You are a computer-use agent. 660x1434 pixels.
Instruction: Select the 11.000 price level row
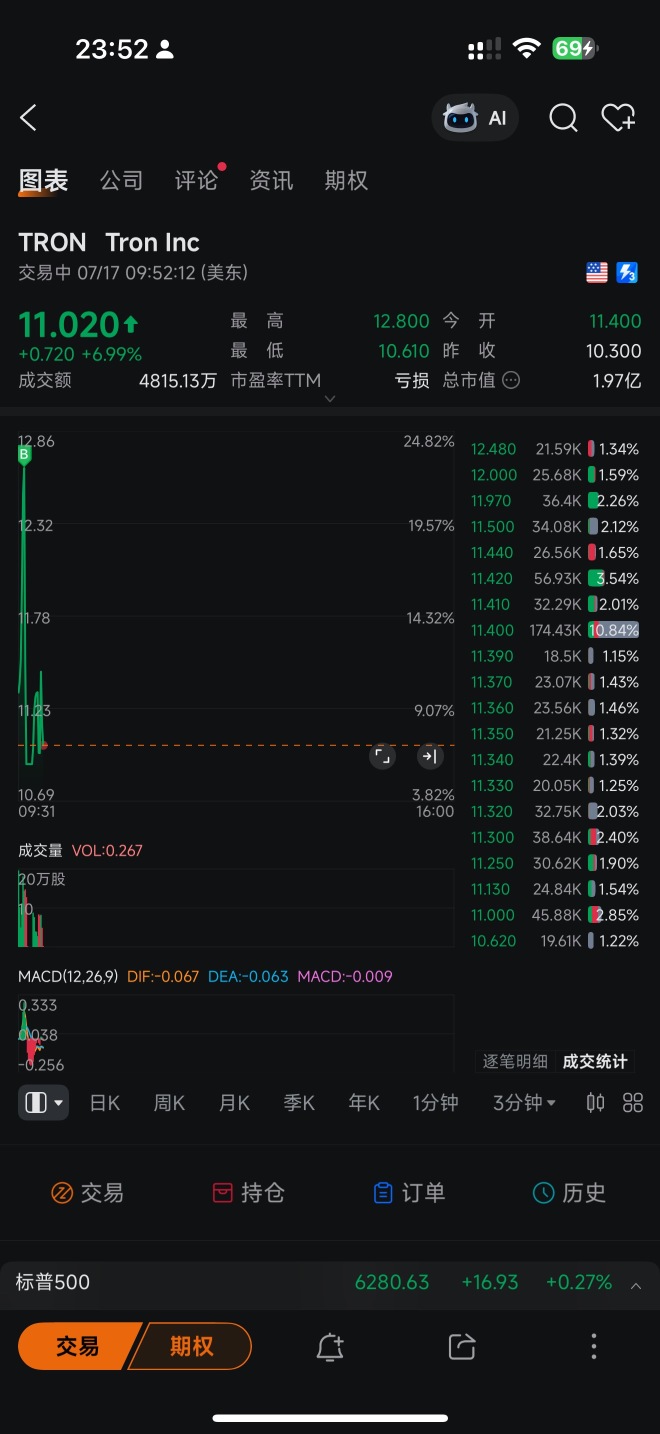pyautogui.click(x=555, y=915)
